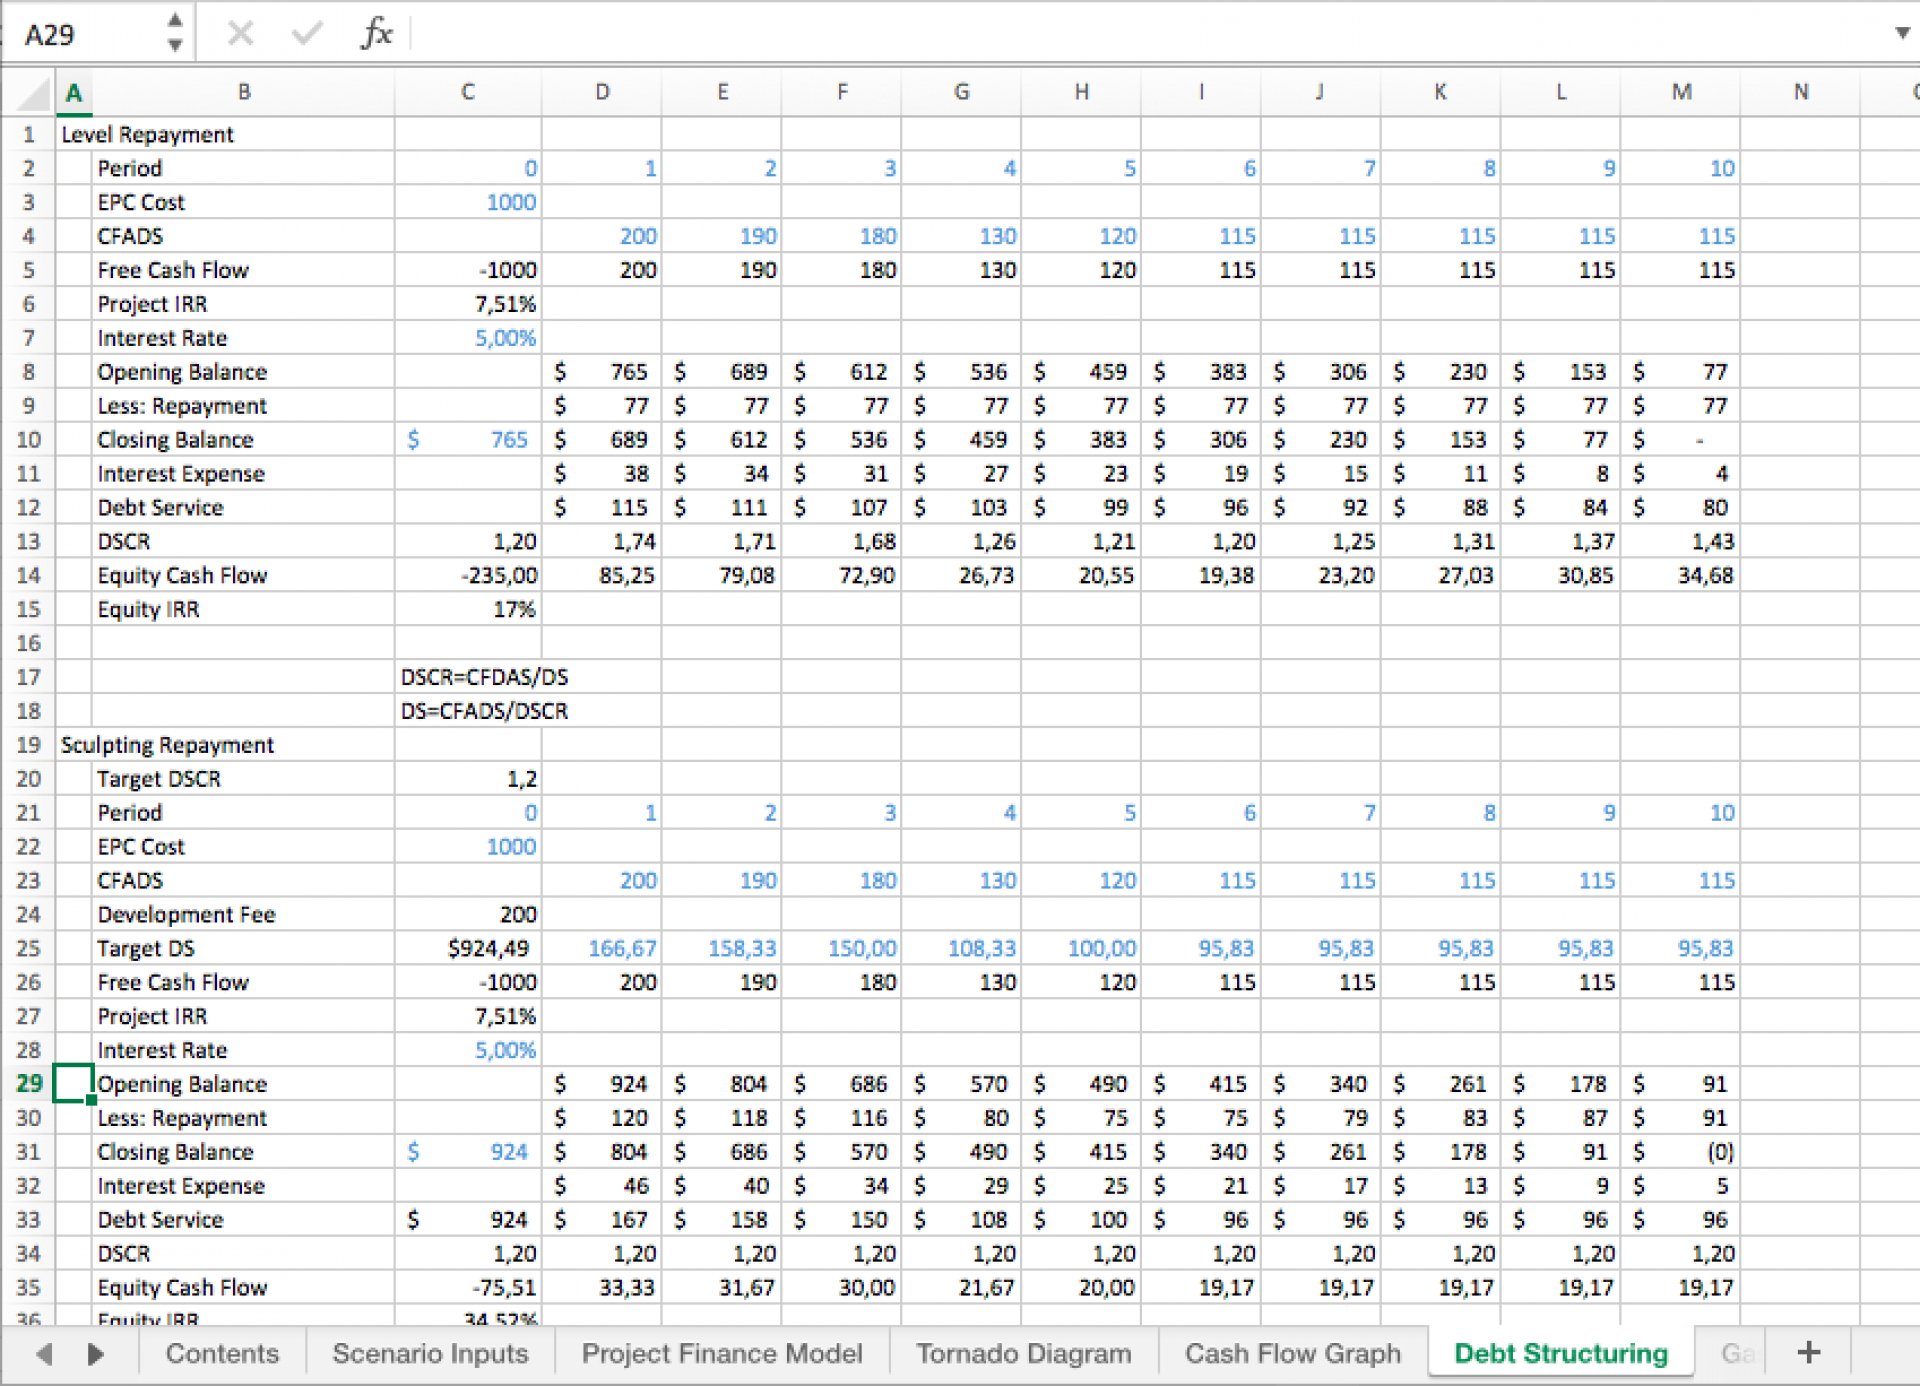Go to previous sheet tab arrow

43,1354
